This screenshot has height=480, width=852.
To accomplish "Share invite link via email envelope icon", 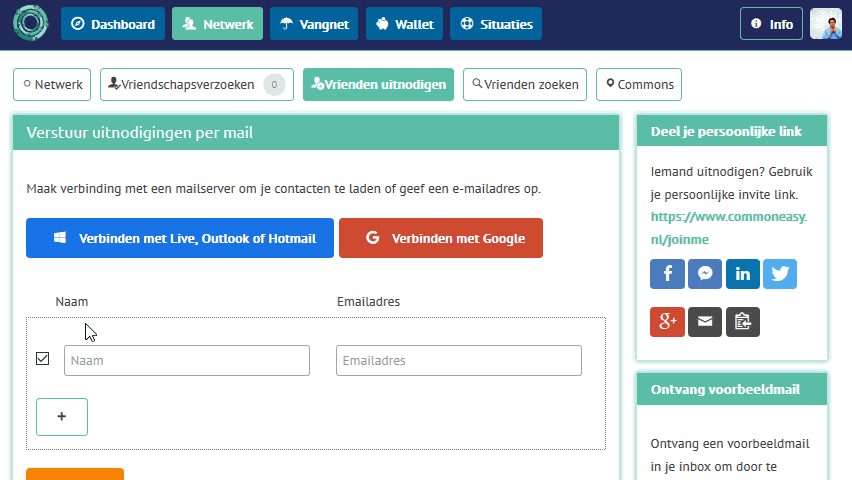I will coord(705,321).
